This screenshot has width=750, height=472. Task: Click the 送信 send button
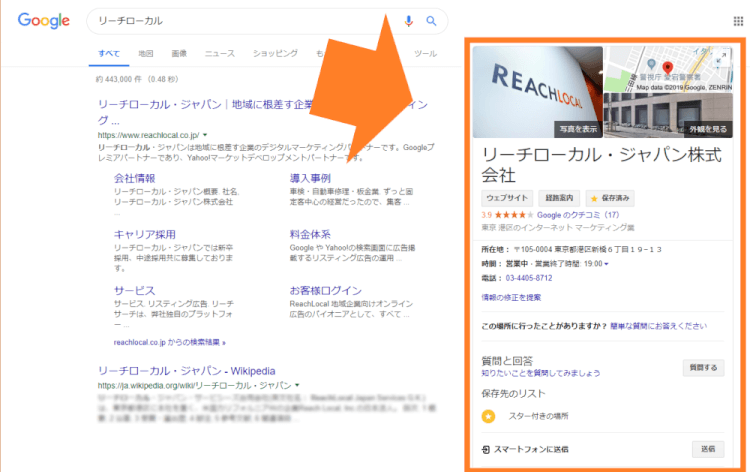[708, 449]
